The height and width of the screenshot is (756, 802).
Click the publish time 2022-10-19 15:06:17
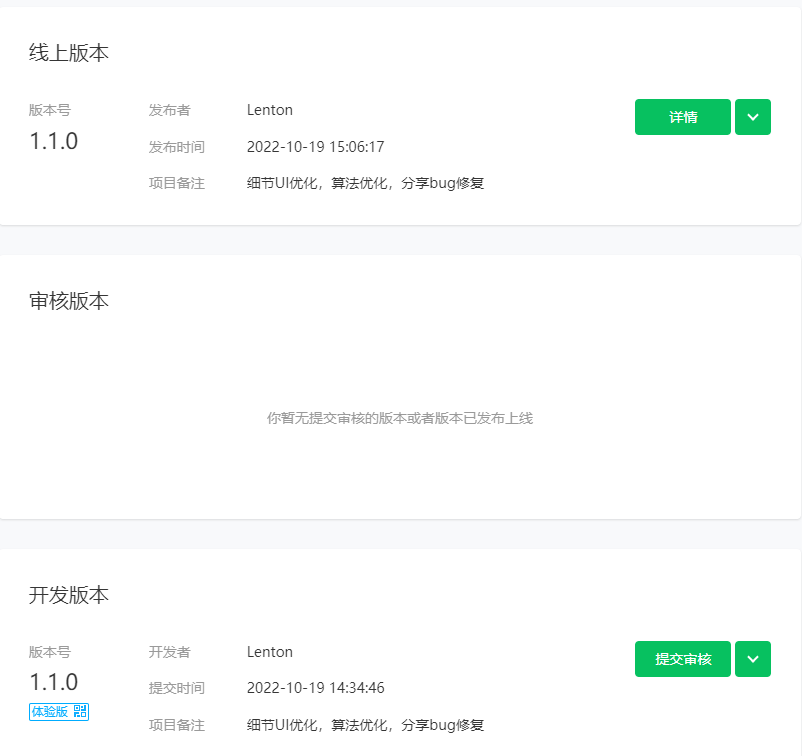point(315,147)
